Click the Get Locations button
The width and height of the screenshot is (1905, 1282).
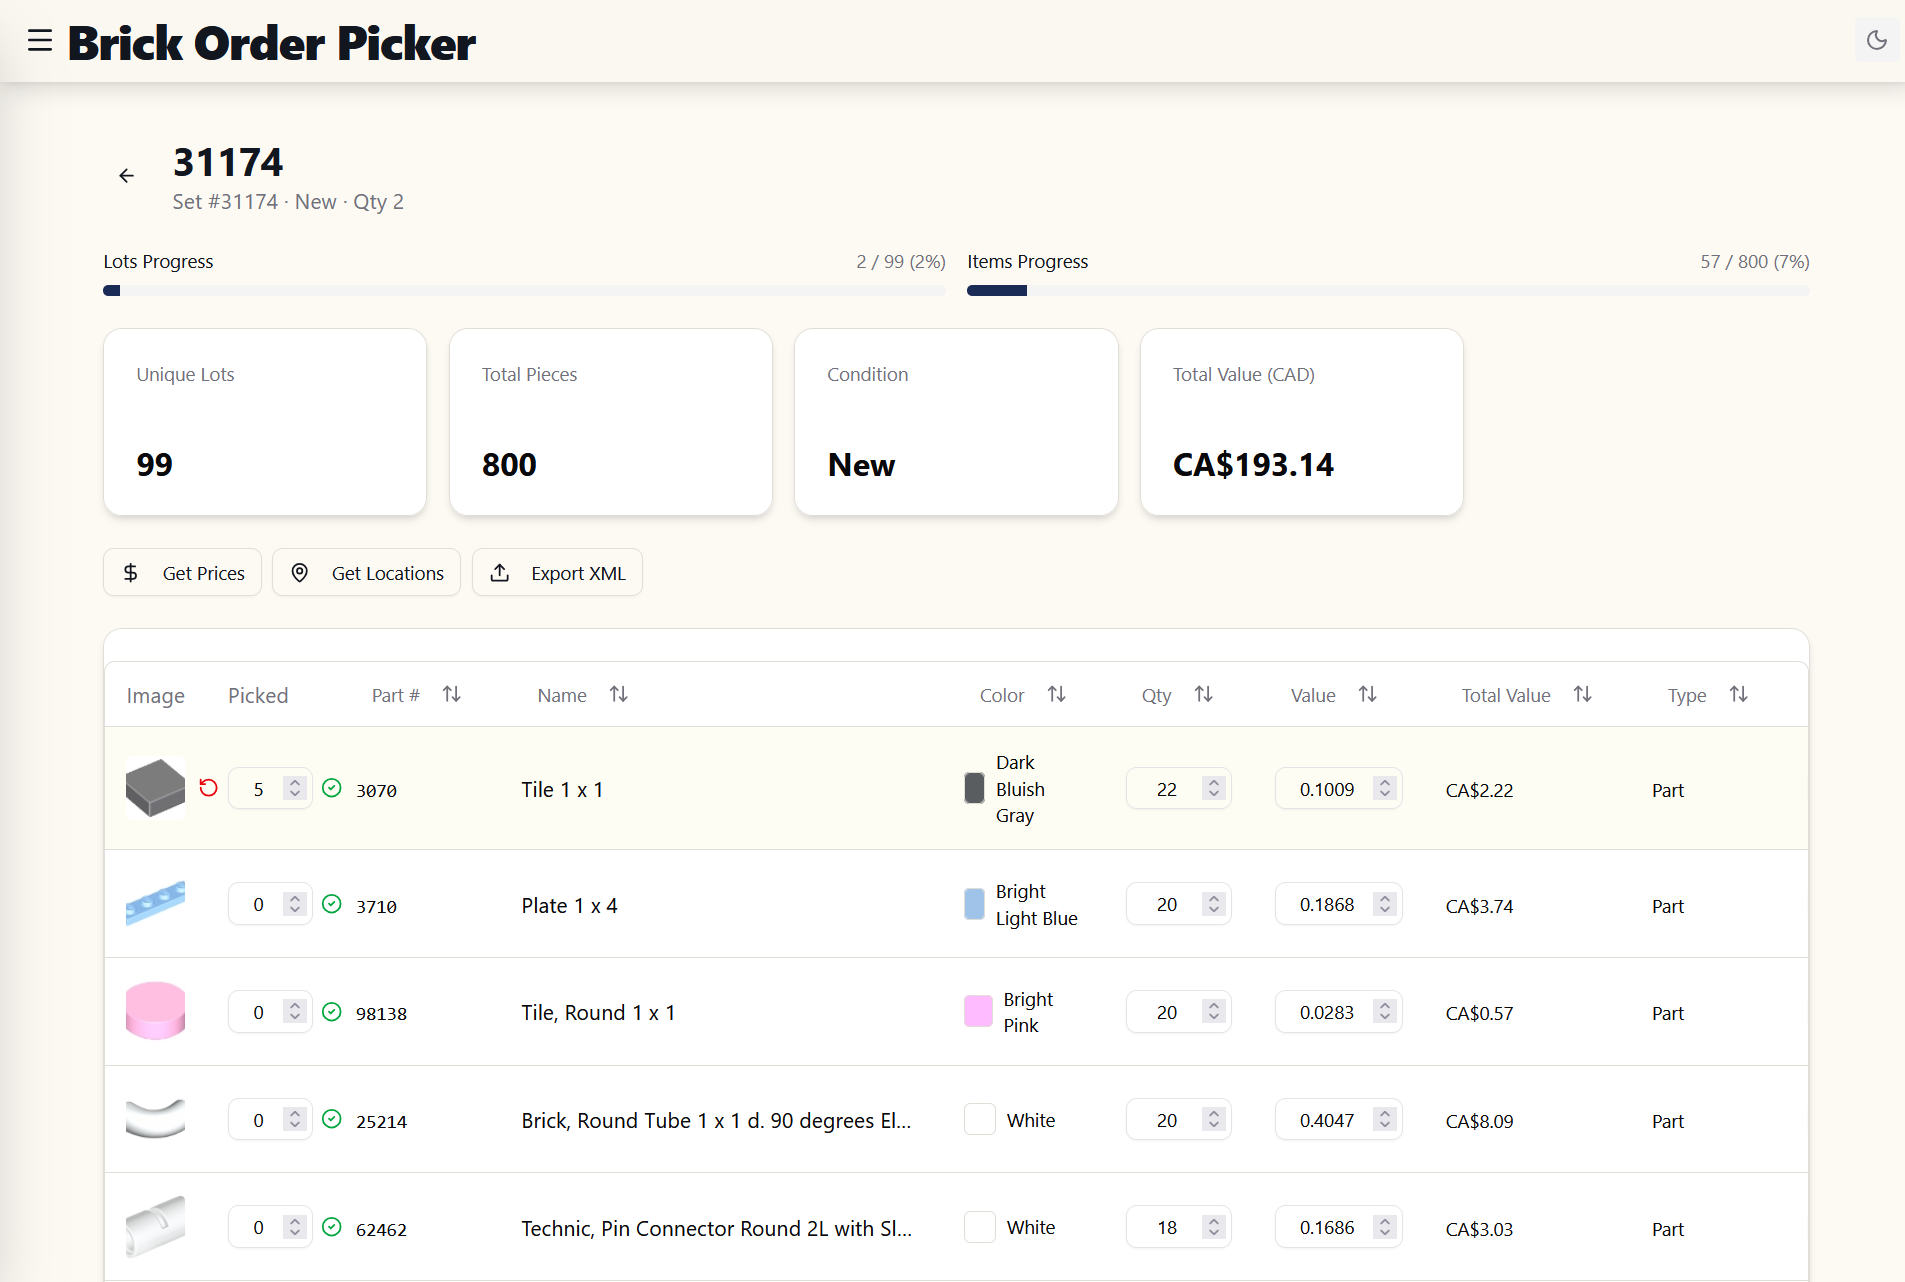coord(366,573)
